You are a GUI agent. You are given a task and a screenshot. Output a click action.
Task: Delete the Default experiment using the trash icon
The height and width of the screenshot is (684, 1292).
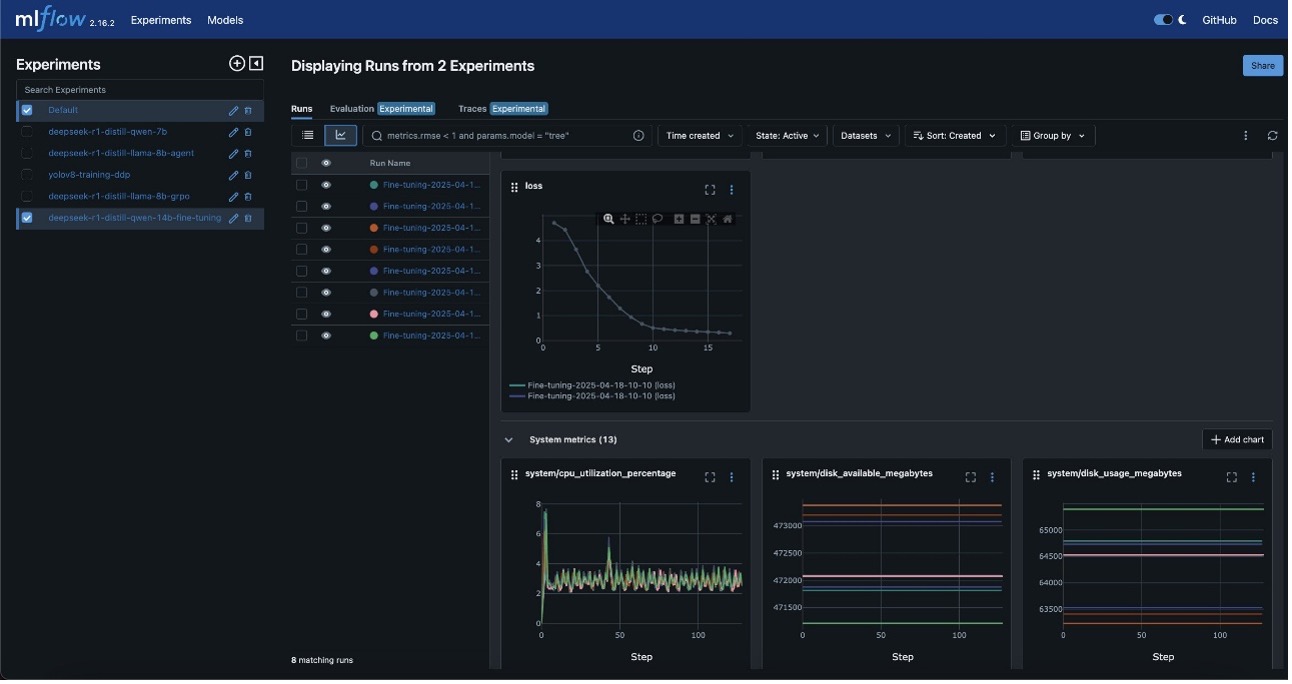[x=248, y=111]
